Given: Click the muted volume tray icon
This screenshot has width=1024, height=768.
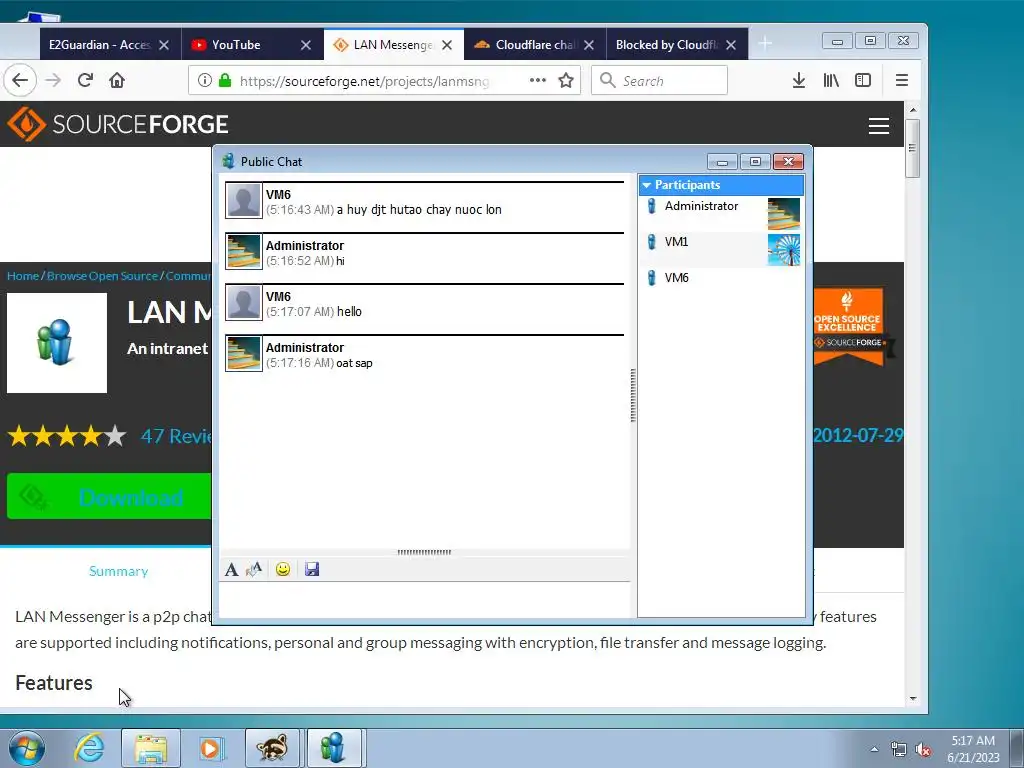Looking at the screenshot, I should [x=924, y=750].
